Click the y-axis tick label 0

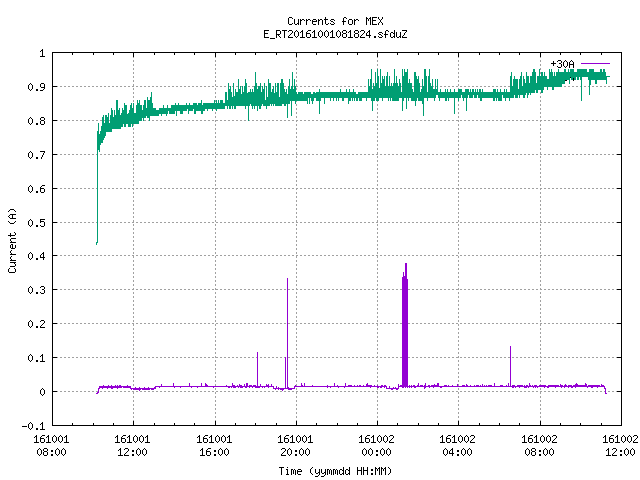[x=42, y=392]
